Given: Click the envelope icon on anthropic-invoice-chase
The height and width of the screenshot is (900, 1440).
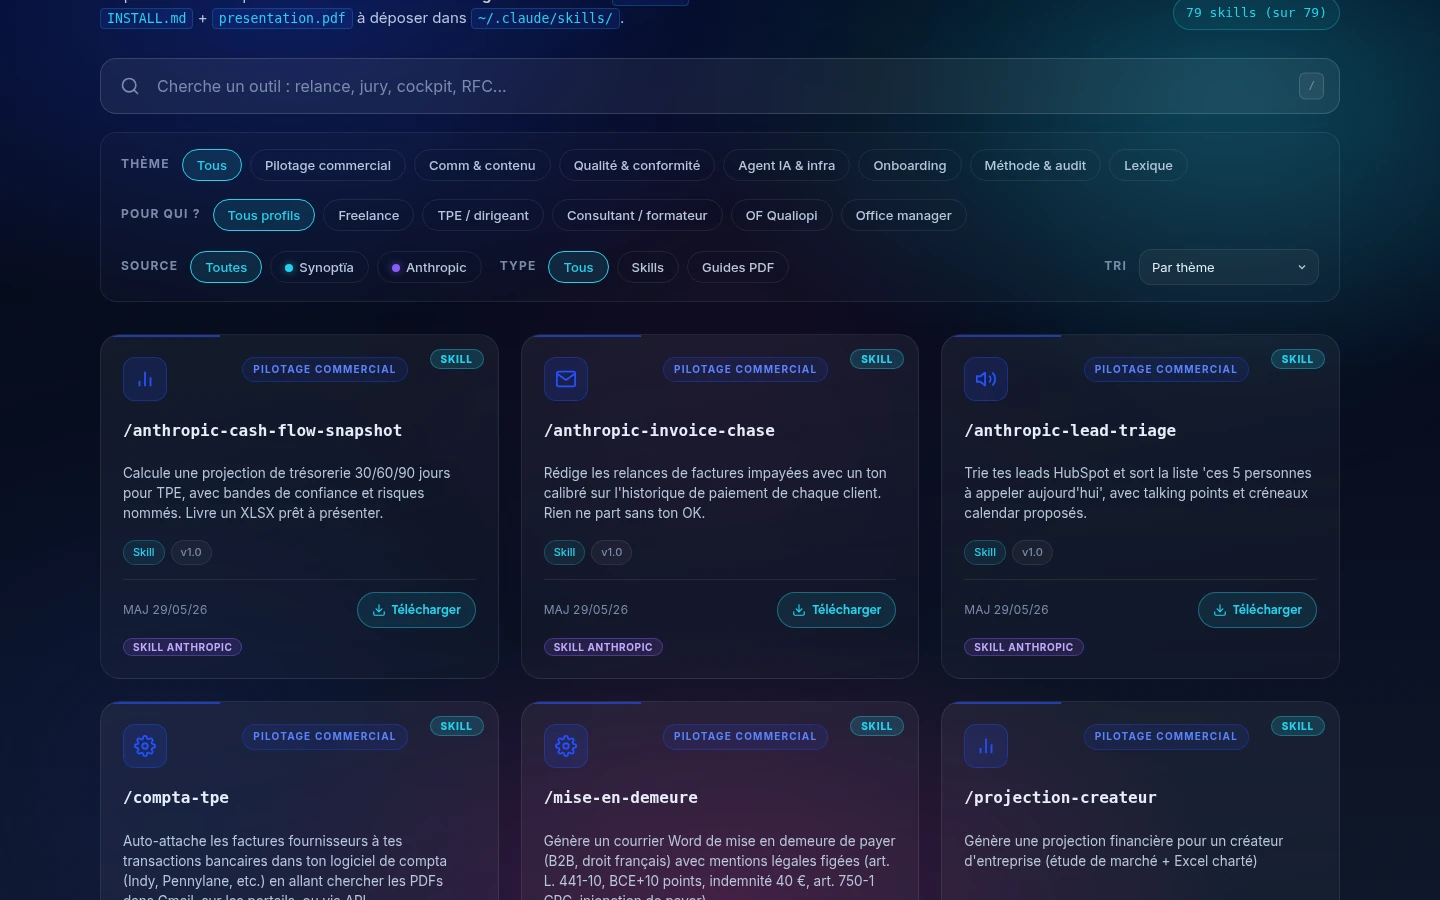Looking at the screenshot, I should click(x=566, y=379).
